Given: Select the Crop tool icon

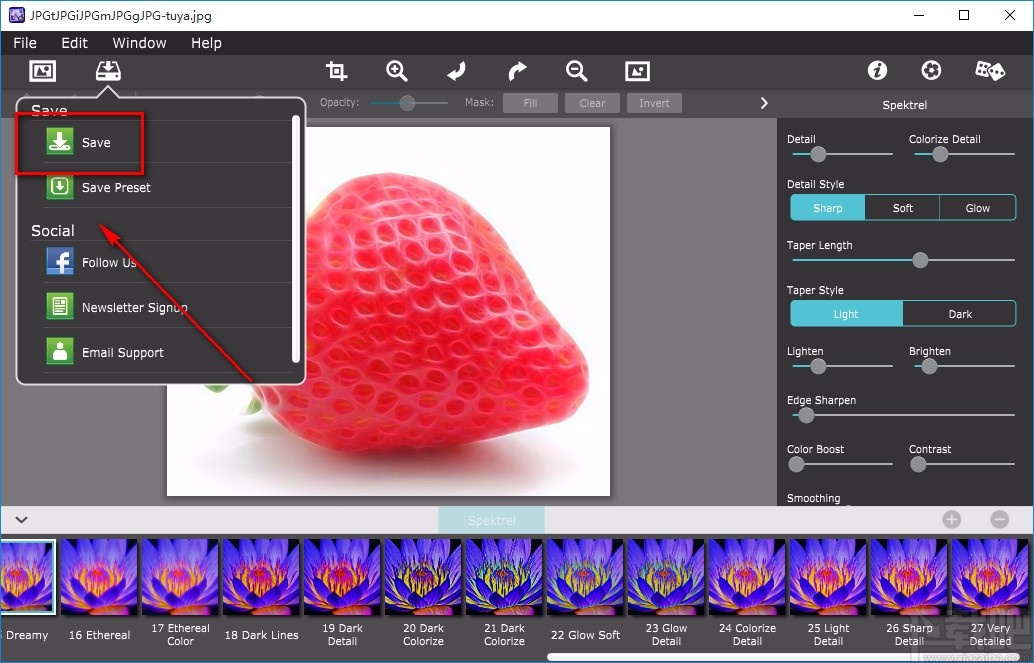Looking at the screenshot, I should (336, 71).
